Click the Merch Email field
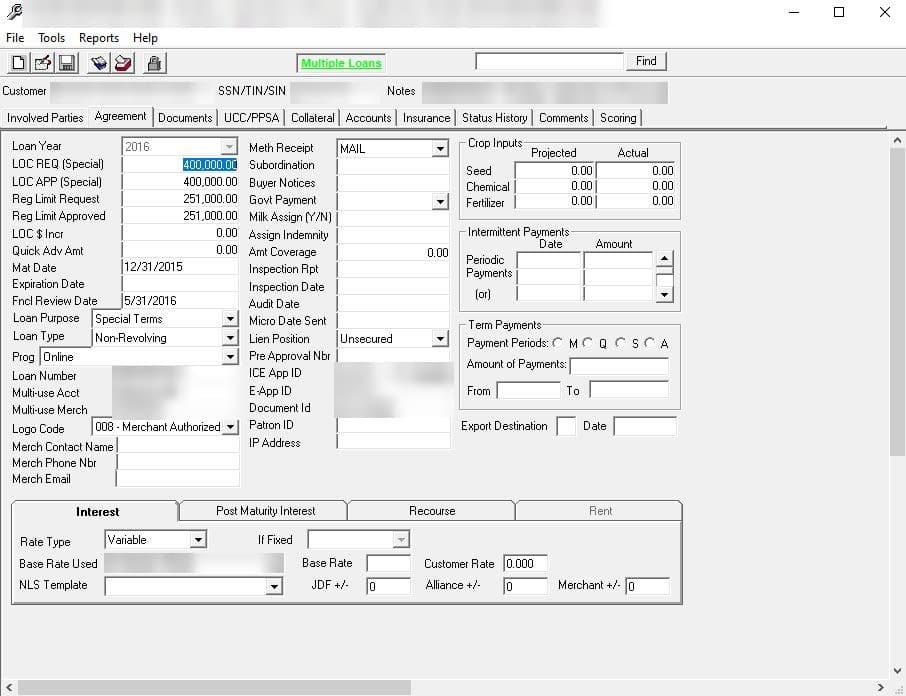The width and height of the screenshot is (906, 696). 178,478
